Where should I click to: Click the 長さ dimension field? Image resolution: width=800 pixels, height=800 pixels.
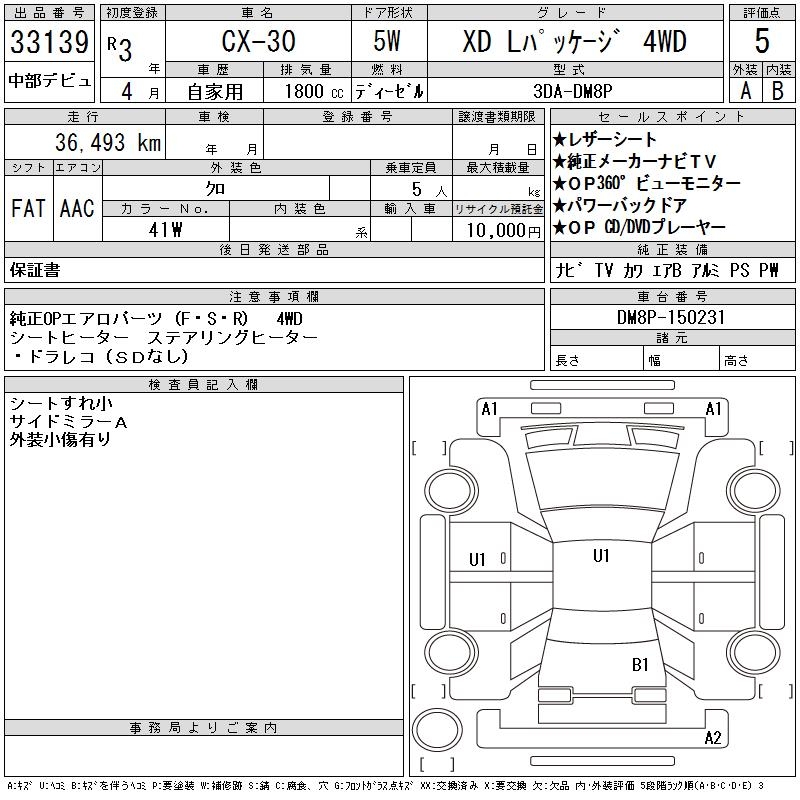tap(596, 359)
